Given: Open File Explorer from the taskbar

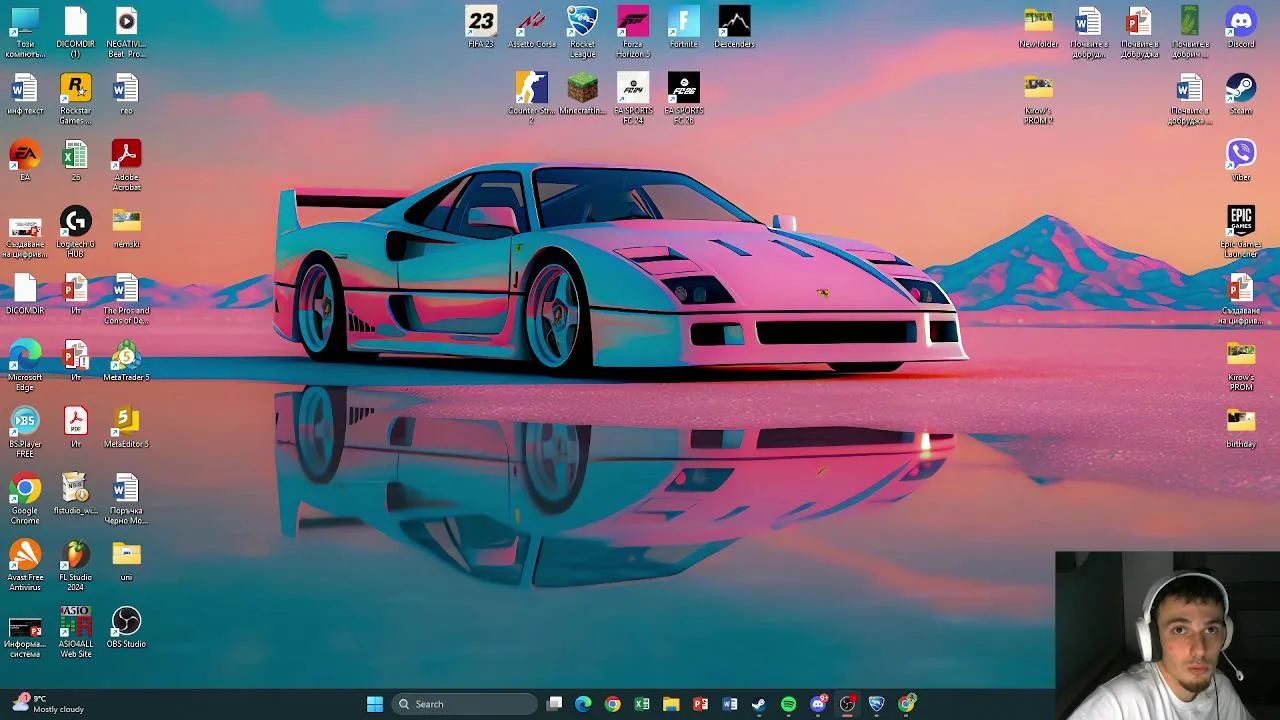Looking at the screenshot, I should (671, 704).
